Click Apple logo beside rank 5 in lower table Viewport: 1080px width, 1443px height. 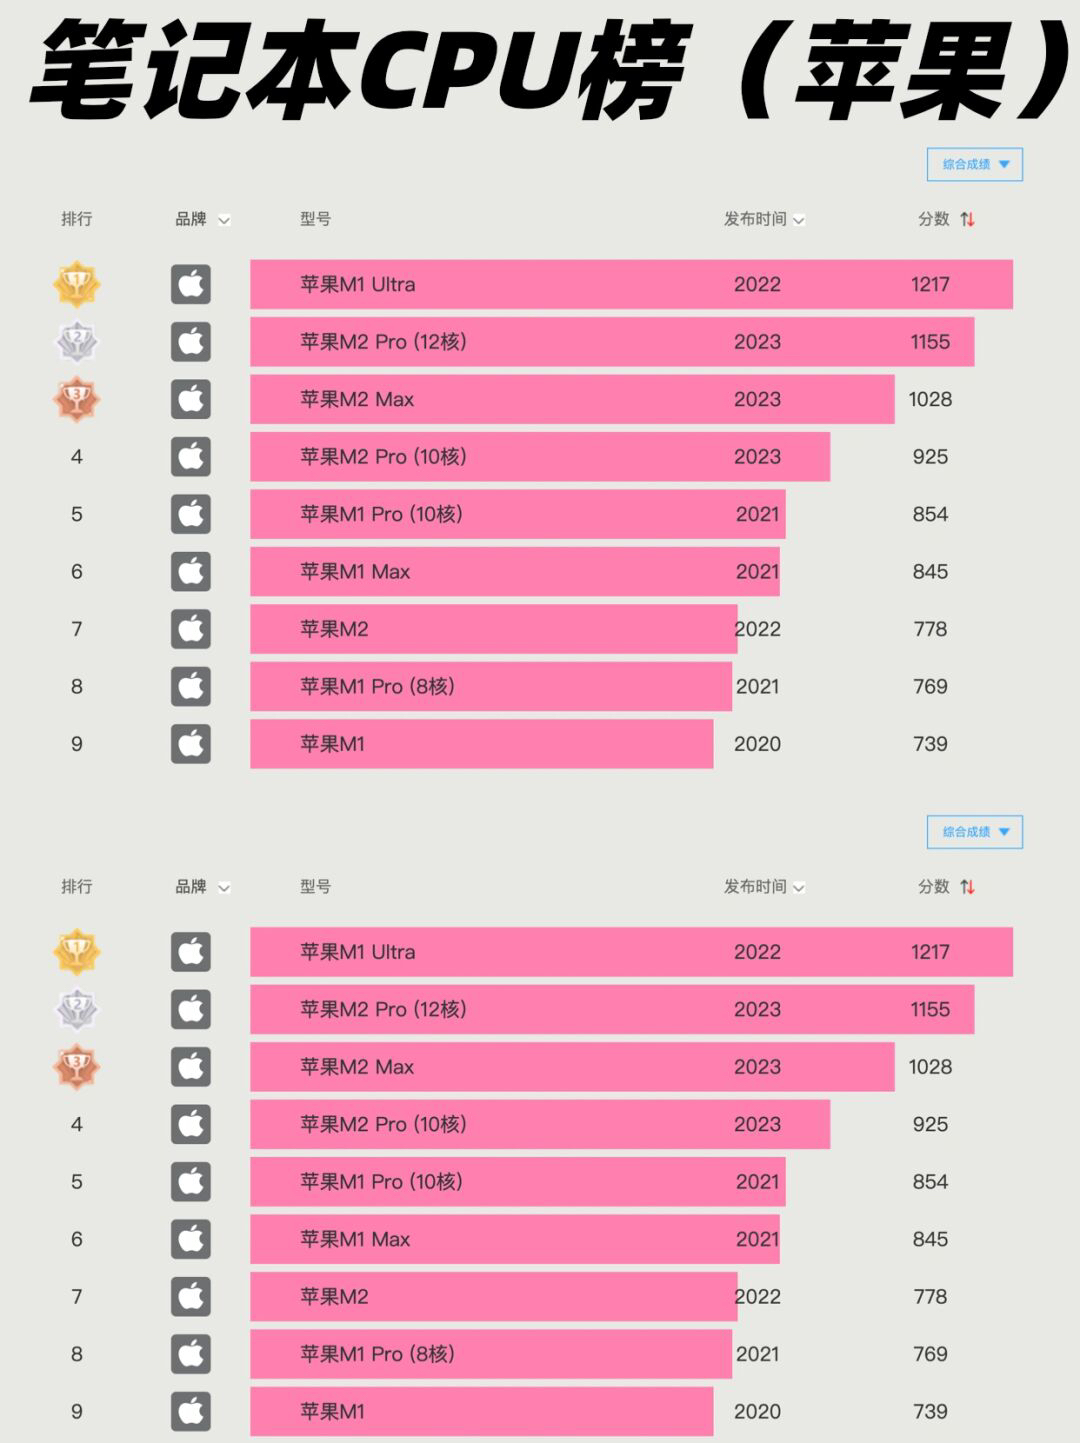point(191,1182)
